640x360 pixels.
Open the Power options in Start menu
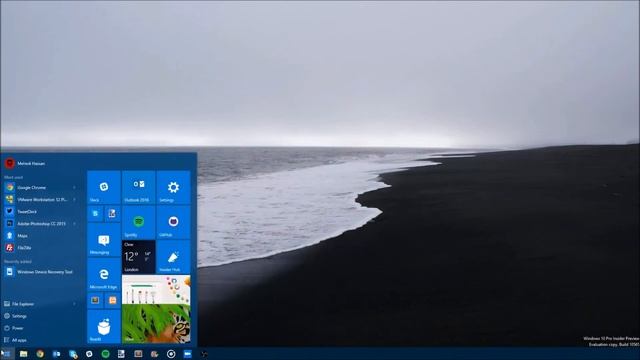(x=40, y=328)
